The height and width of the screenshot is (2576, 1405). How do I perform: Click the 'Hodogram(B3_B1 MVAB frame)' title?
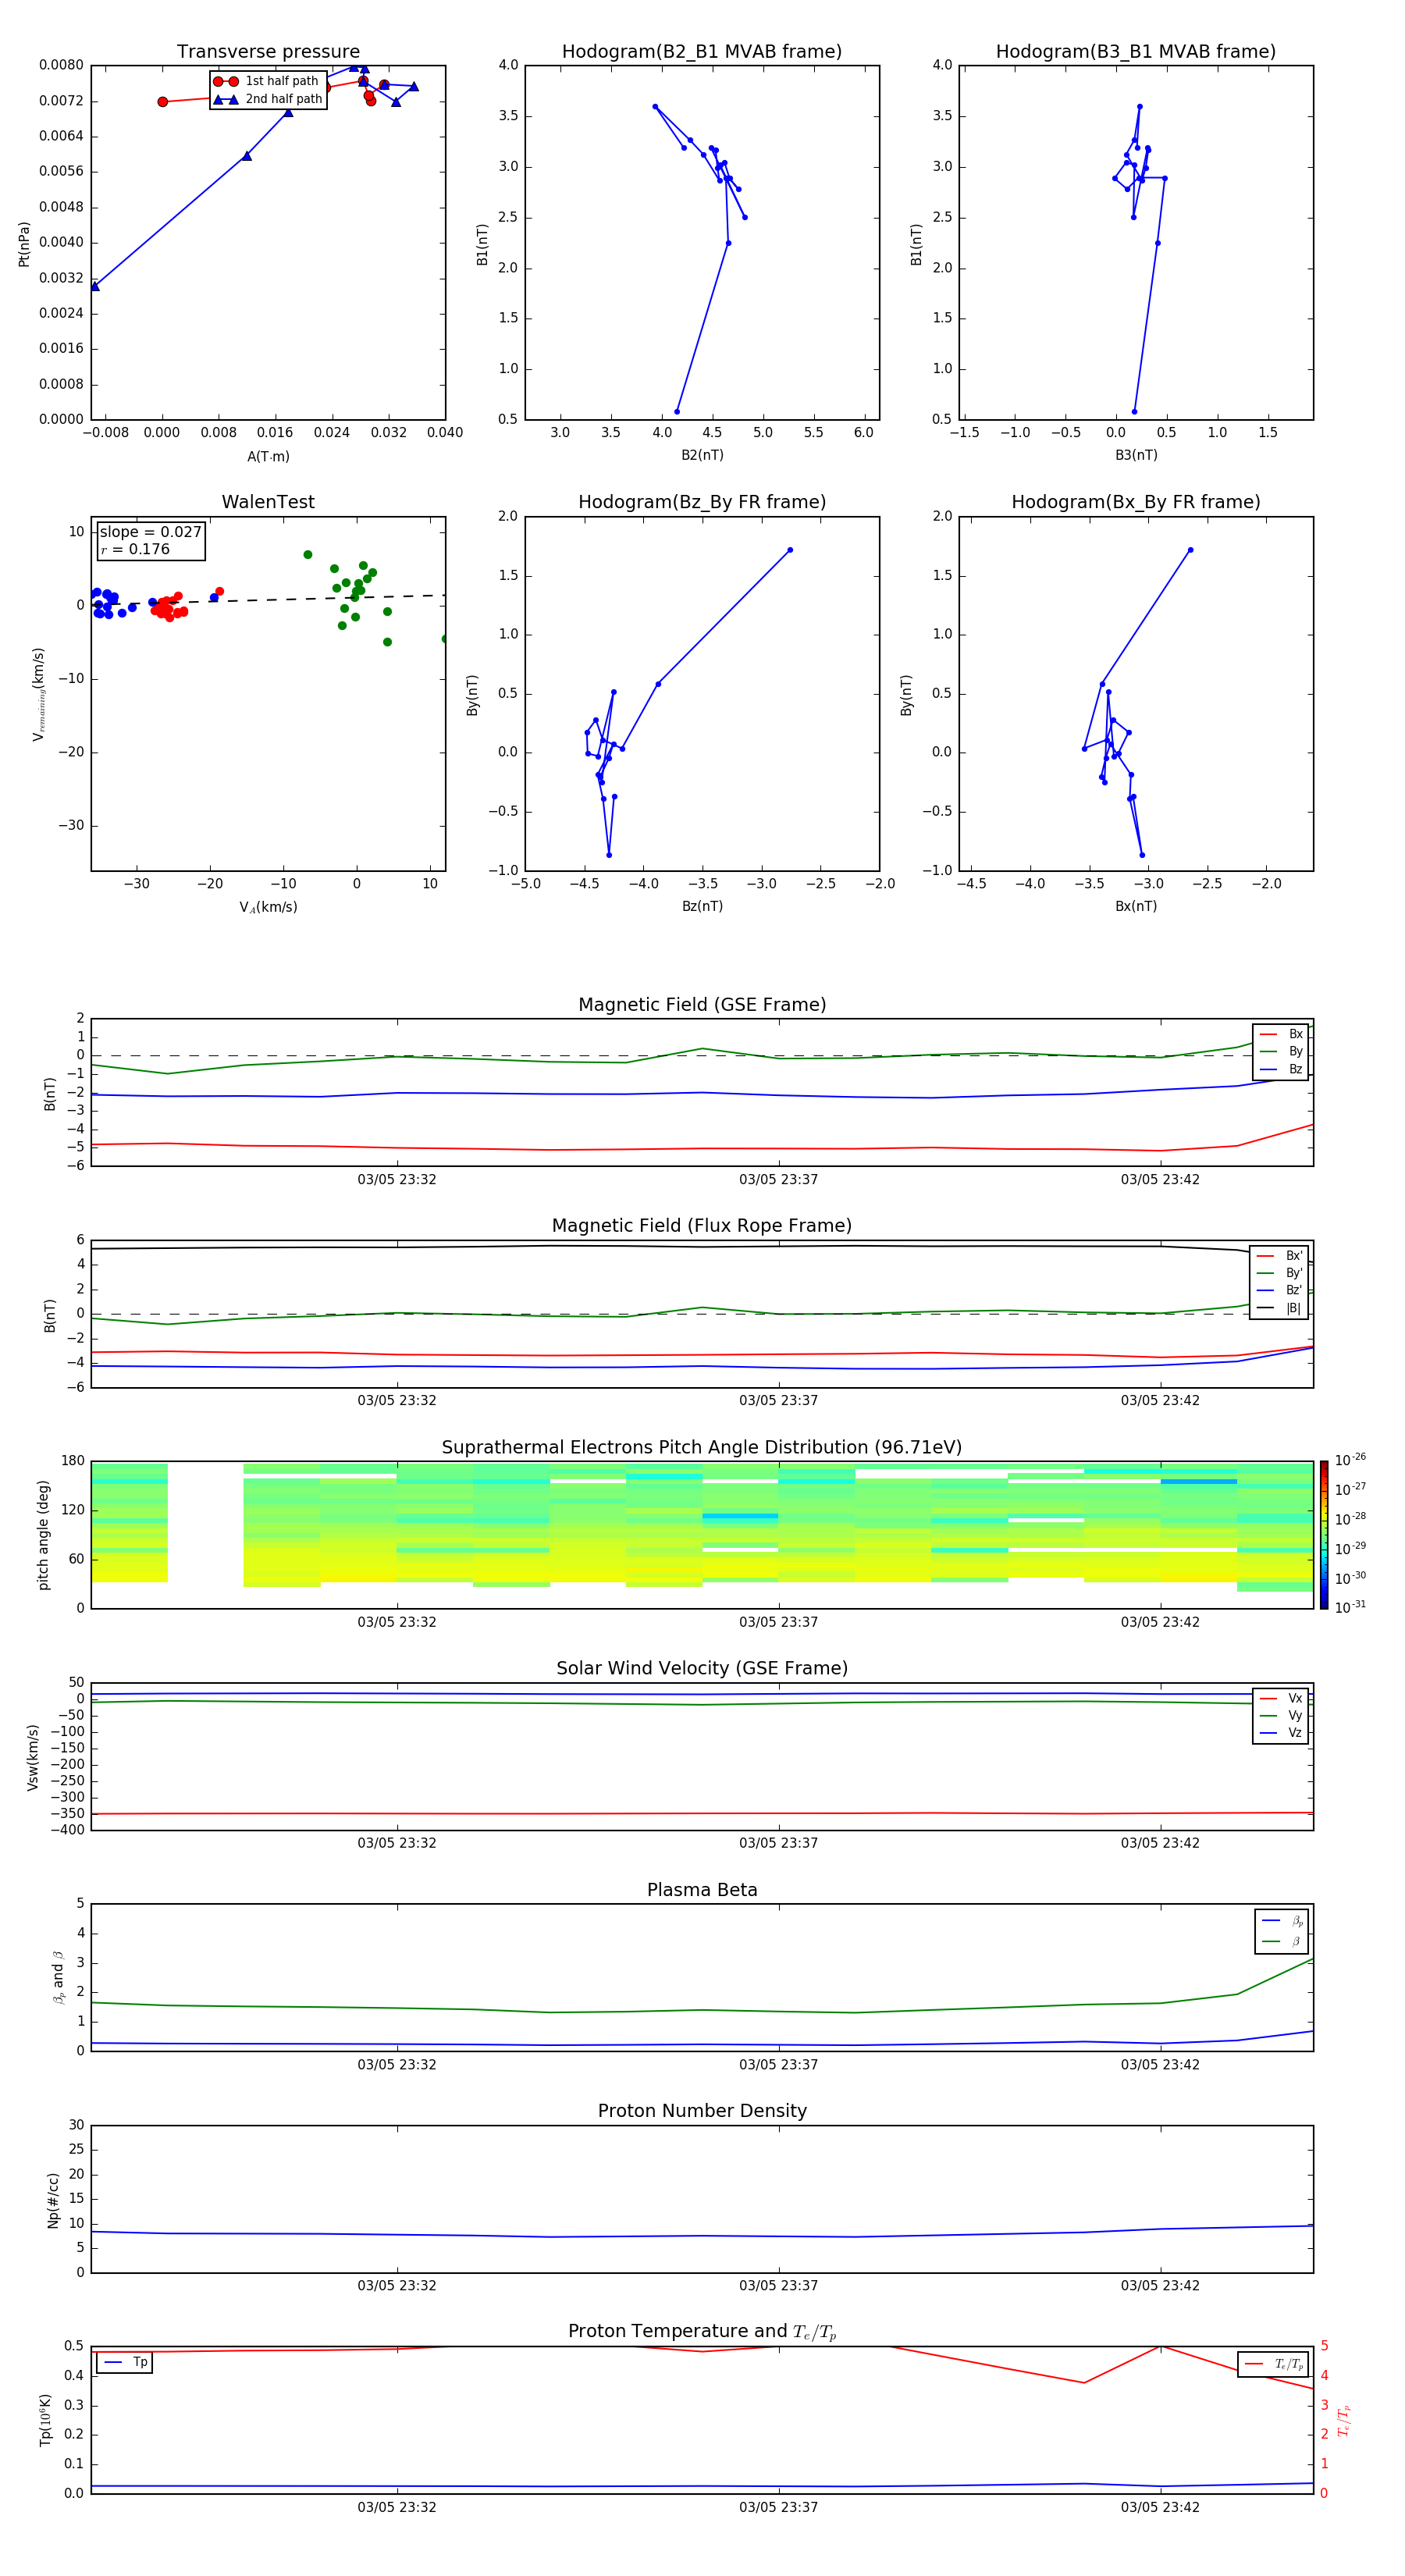(x=1136, y=52)
